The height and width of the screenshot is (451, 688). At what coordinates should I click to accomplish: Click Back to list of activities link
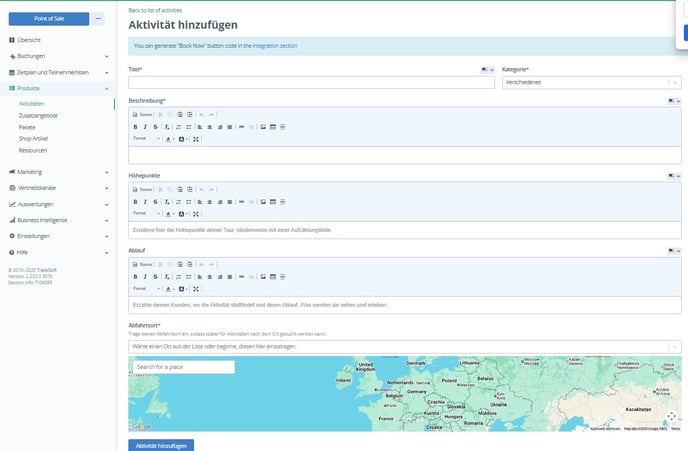(x=155, y=10)
